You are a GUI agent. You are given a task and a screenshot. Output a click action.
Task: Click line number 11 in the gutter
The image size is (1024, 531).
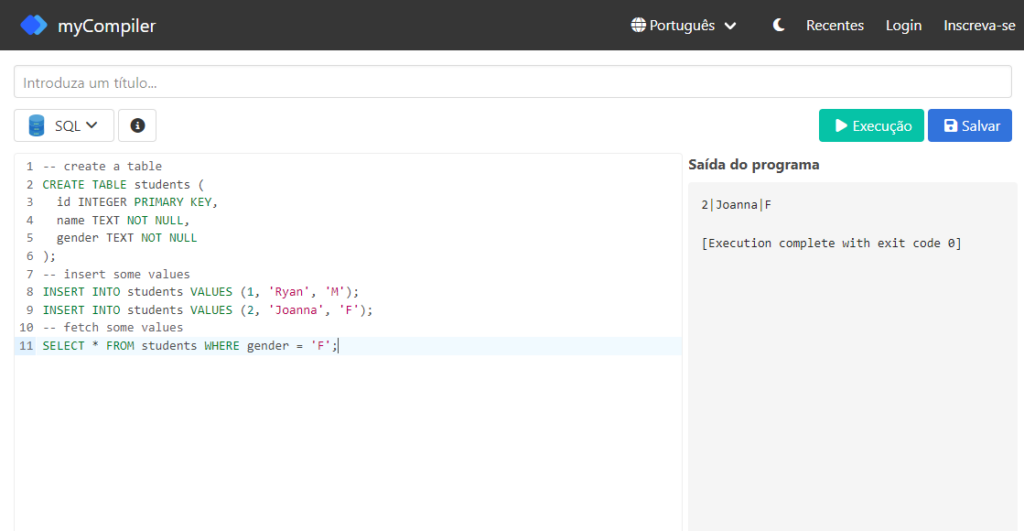pyautogui.click(x=26, y=346)
